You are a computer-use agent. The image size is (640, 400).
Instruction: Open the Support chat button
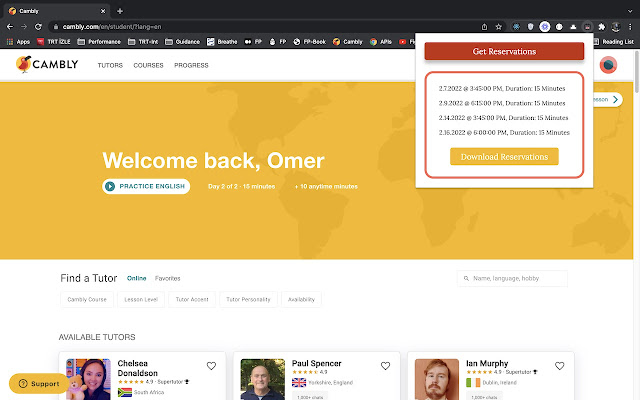coord(39,384)
